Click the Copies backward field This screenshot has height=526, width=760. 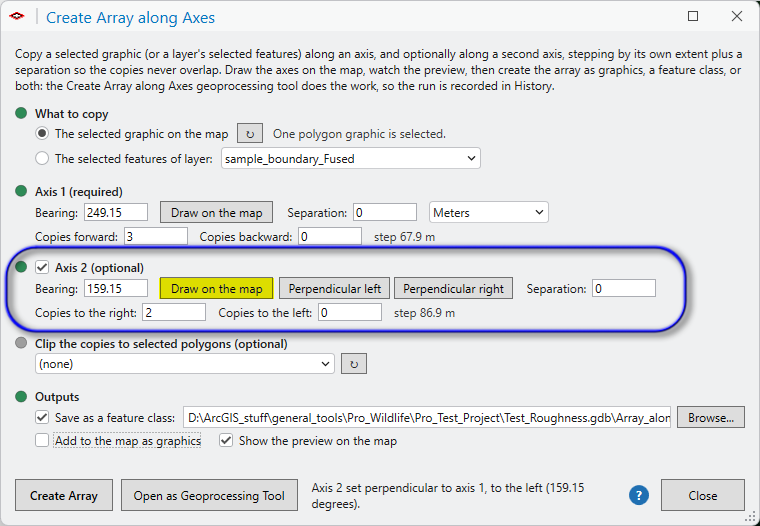click(330, 237)
